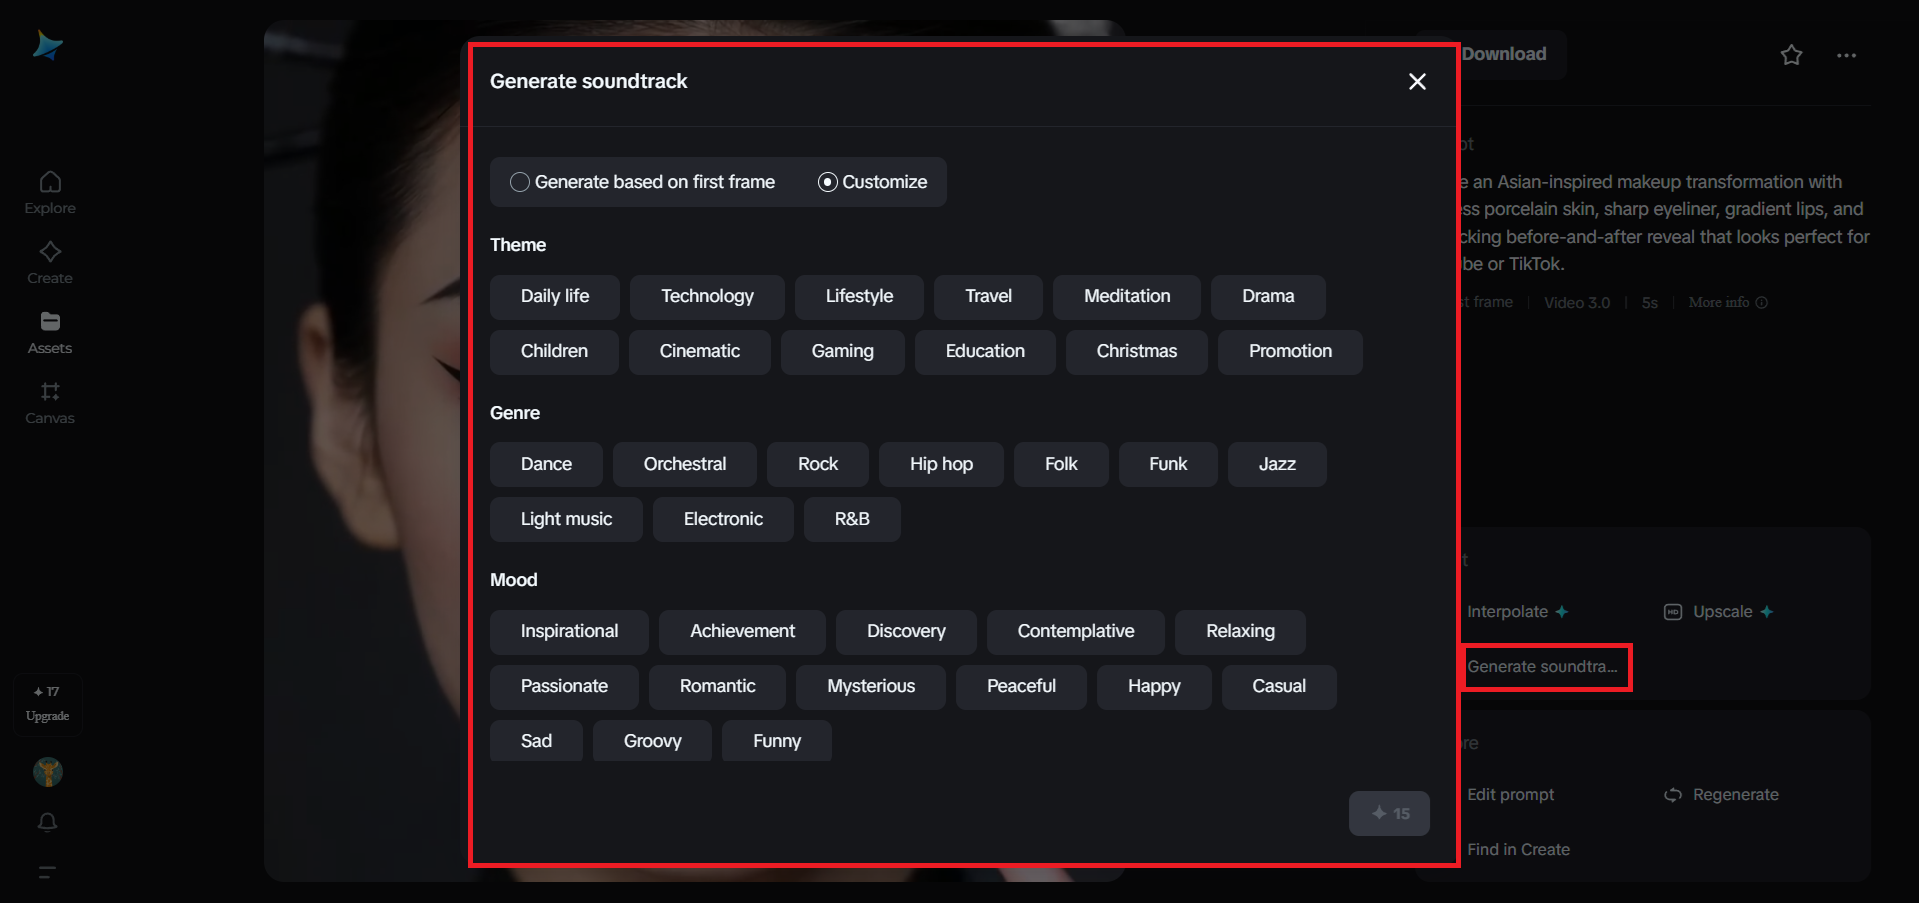
Task: Click the 15-credit generate button
Action: 1389,814
